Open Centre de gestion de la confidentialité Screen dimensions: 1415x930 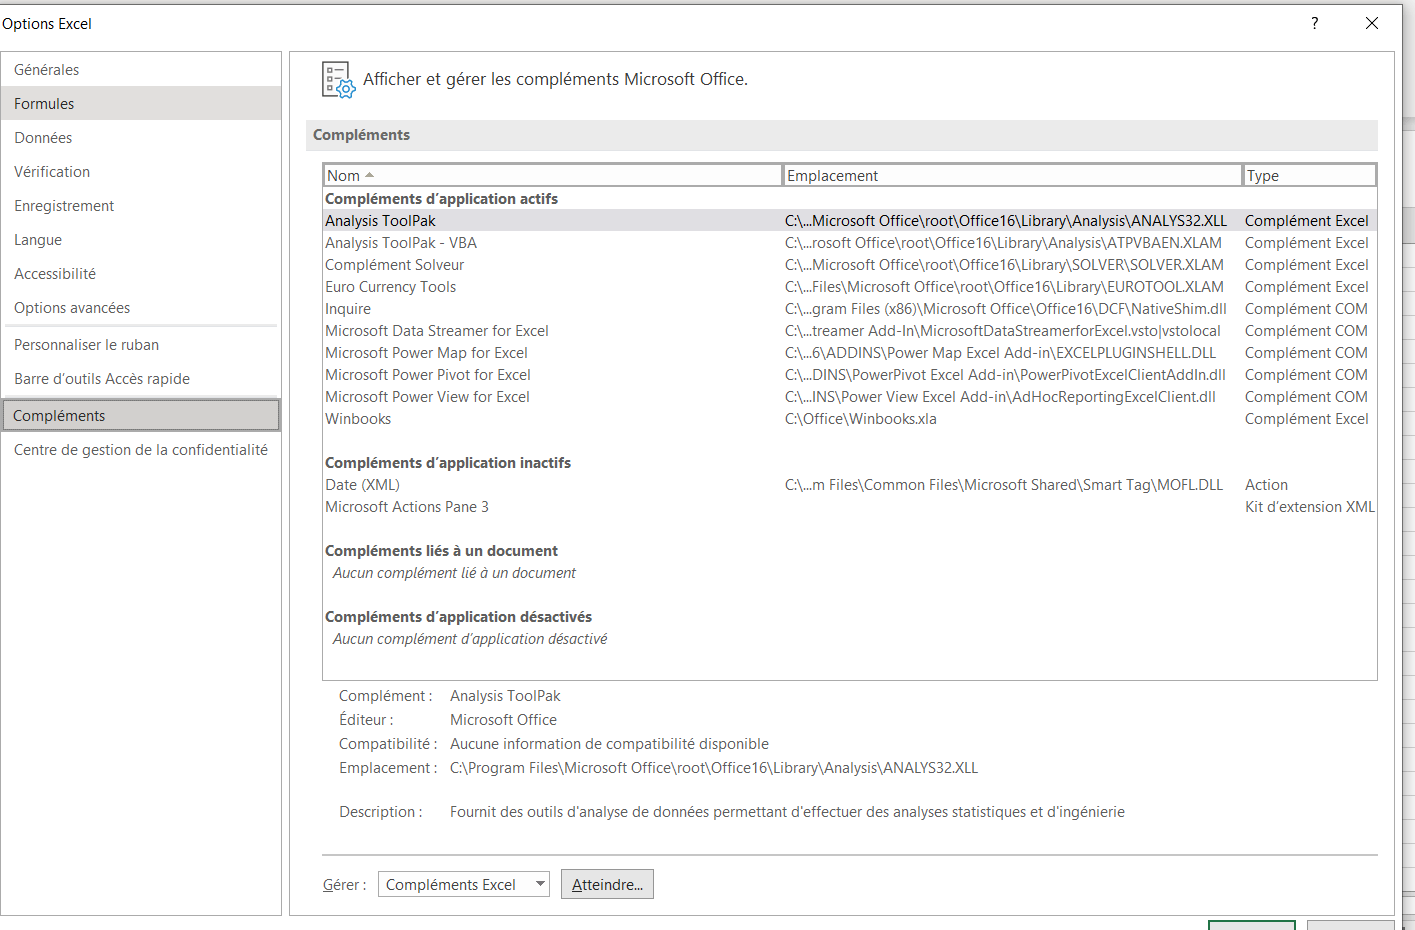141,450
